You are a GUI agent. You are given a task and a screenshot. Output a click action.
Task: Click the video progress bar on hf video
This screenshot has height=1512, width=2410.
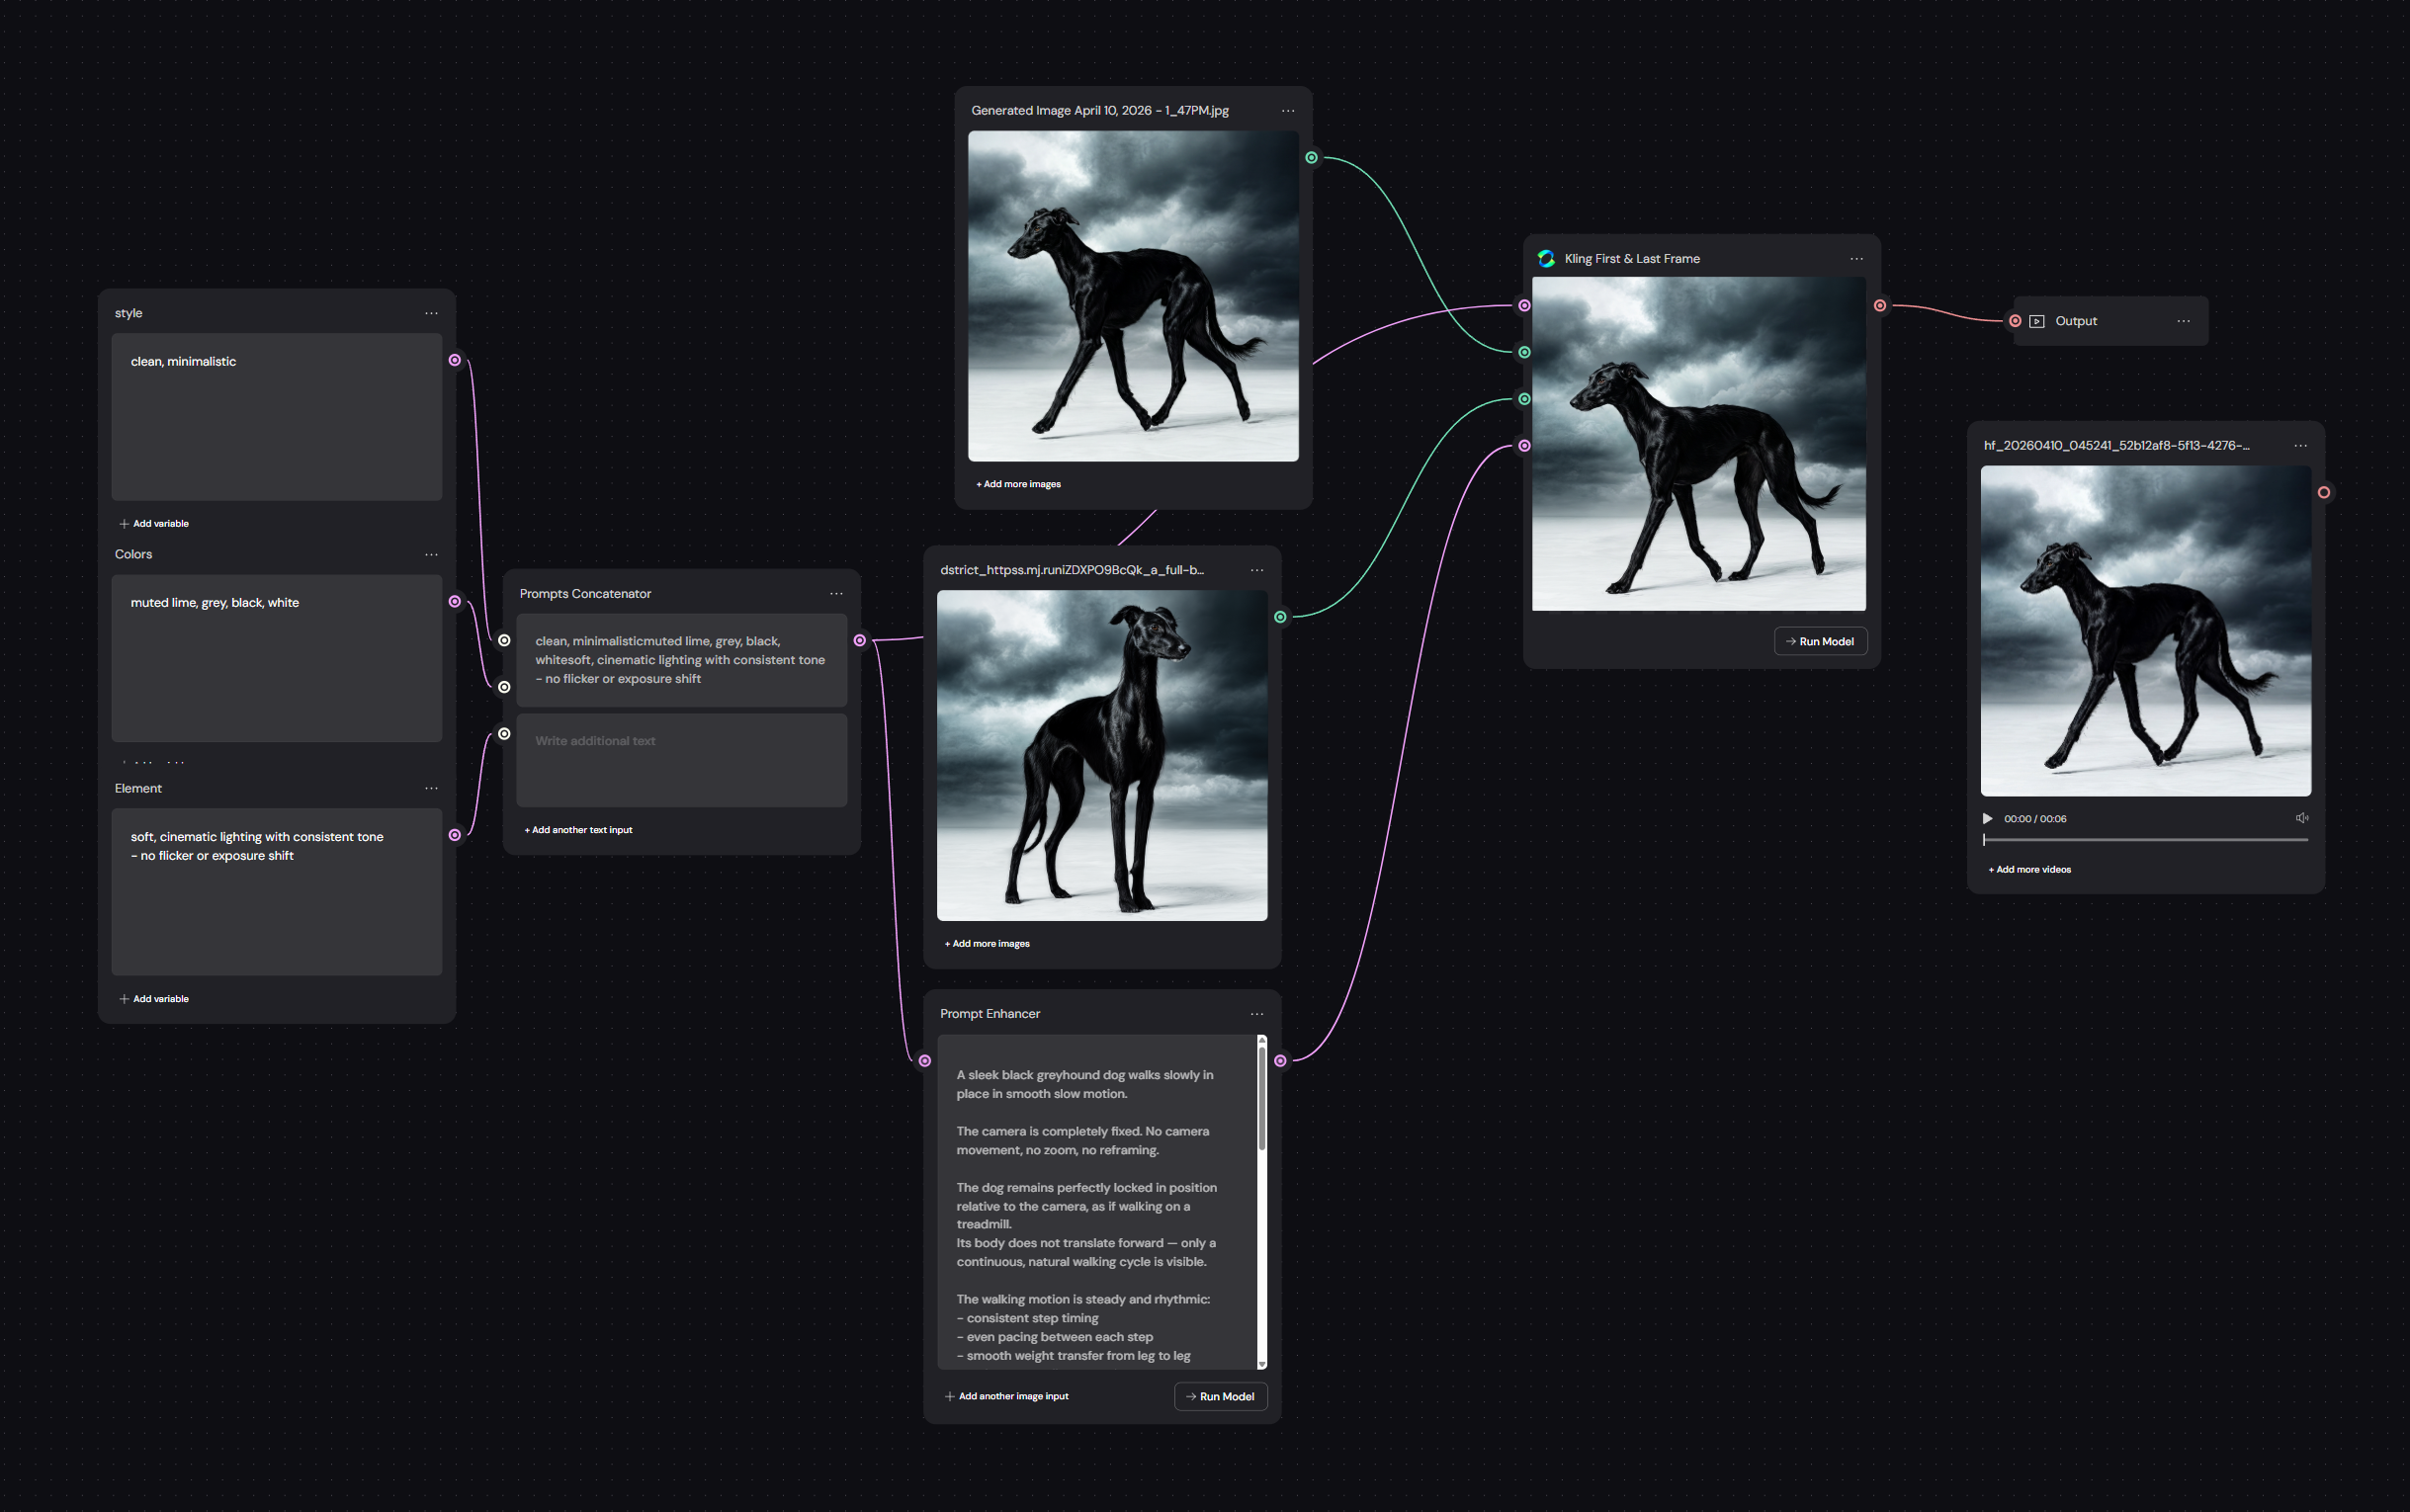(2145, 840)
